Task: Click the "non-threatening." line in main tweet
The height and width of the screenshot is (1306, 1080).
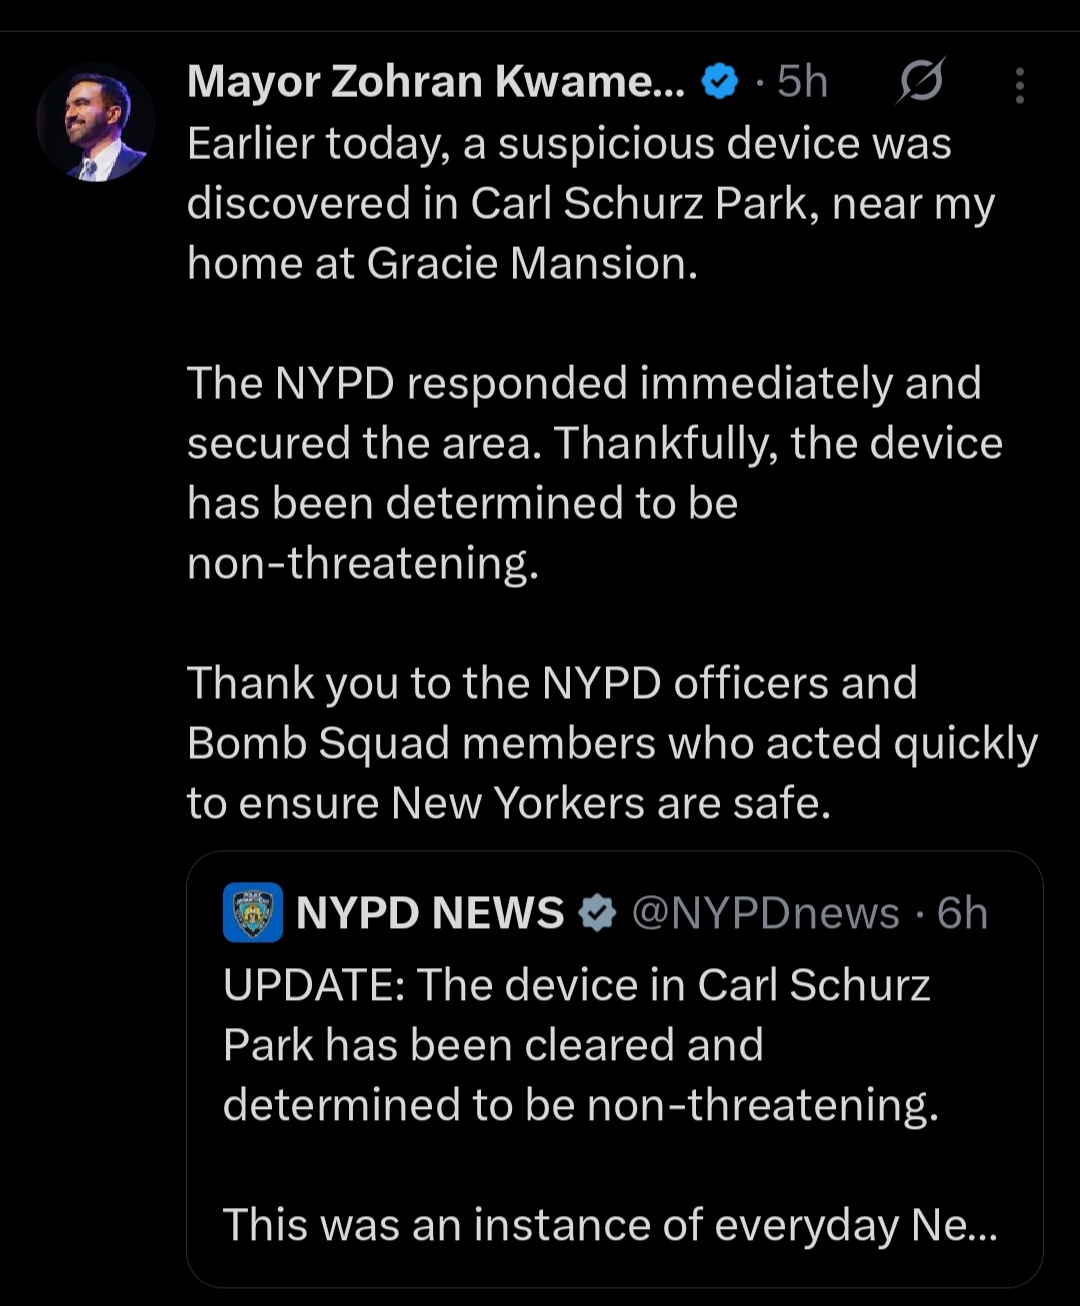Action: [x=363, y=564]
